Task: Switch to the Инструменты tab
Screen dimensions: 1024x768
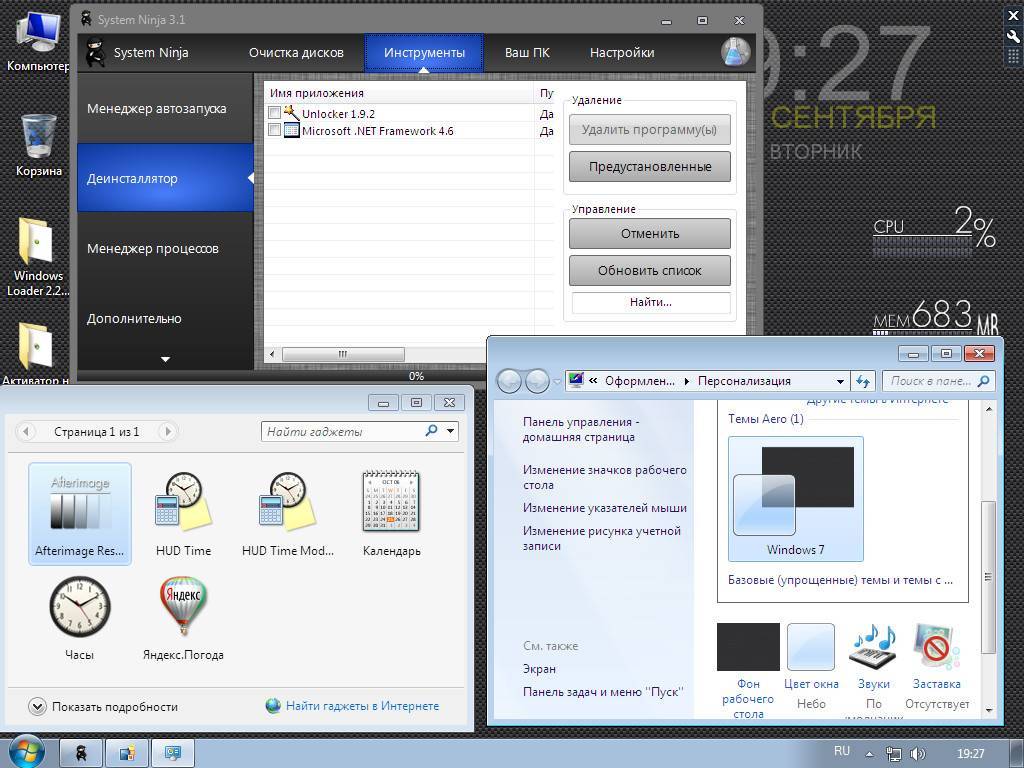Action: [424, 52]
